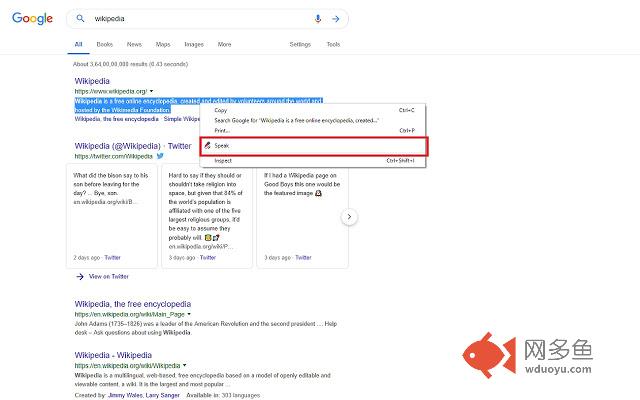Click the blue arrow search submit icon
This screenshot has height=400, width=640.
coord(336,19)
